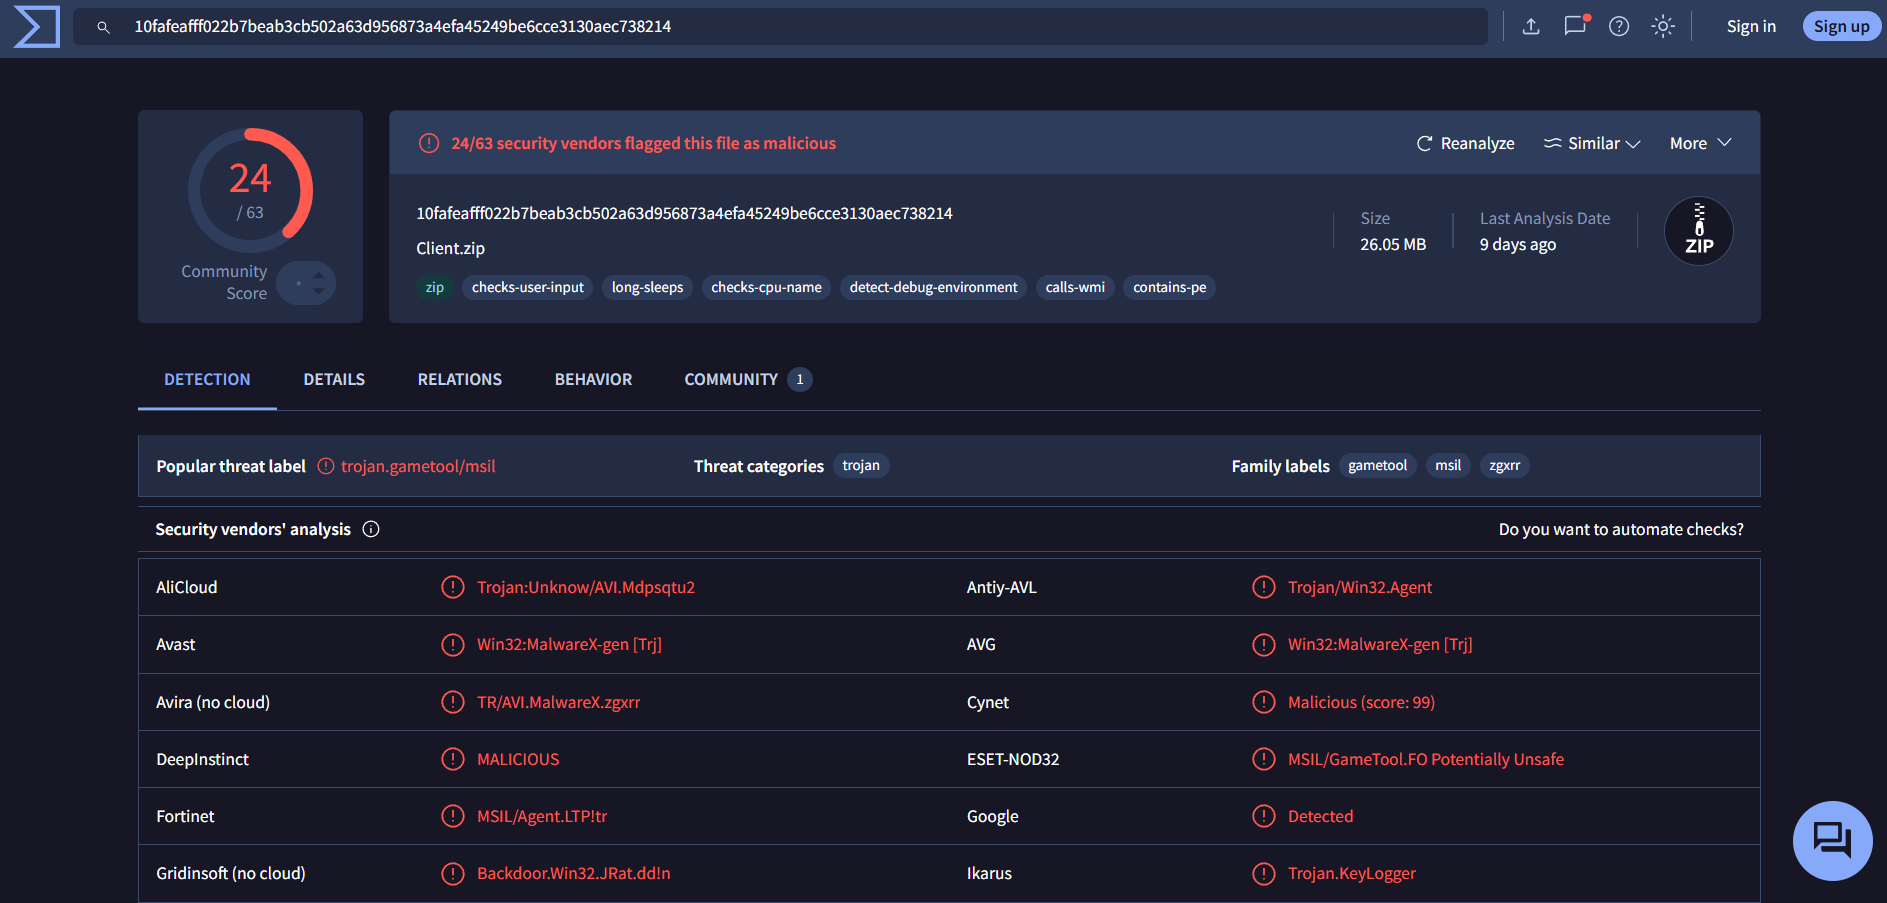Select the checks-cpu-name tag
1887x903 pixels.
pos(766,288)
